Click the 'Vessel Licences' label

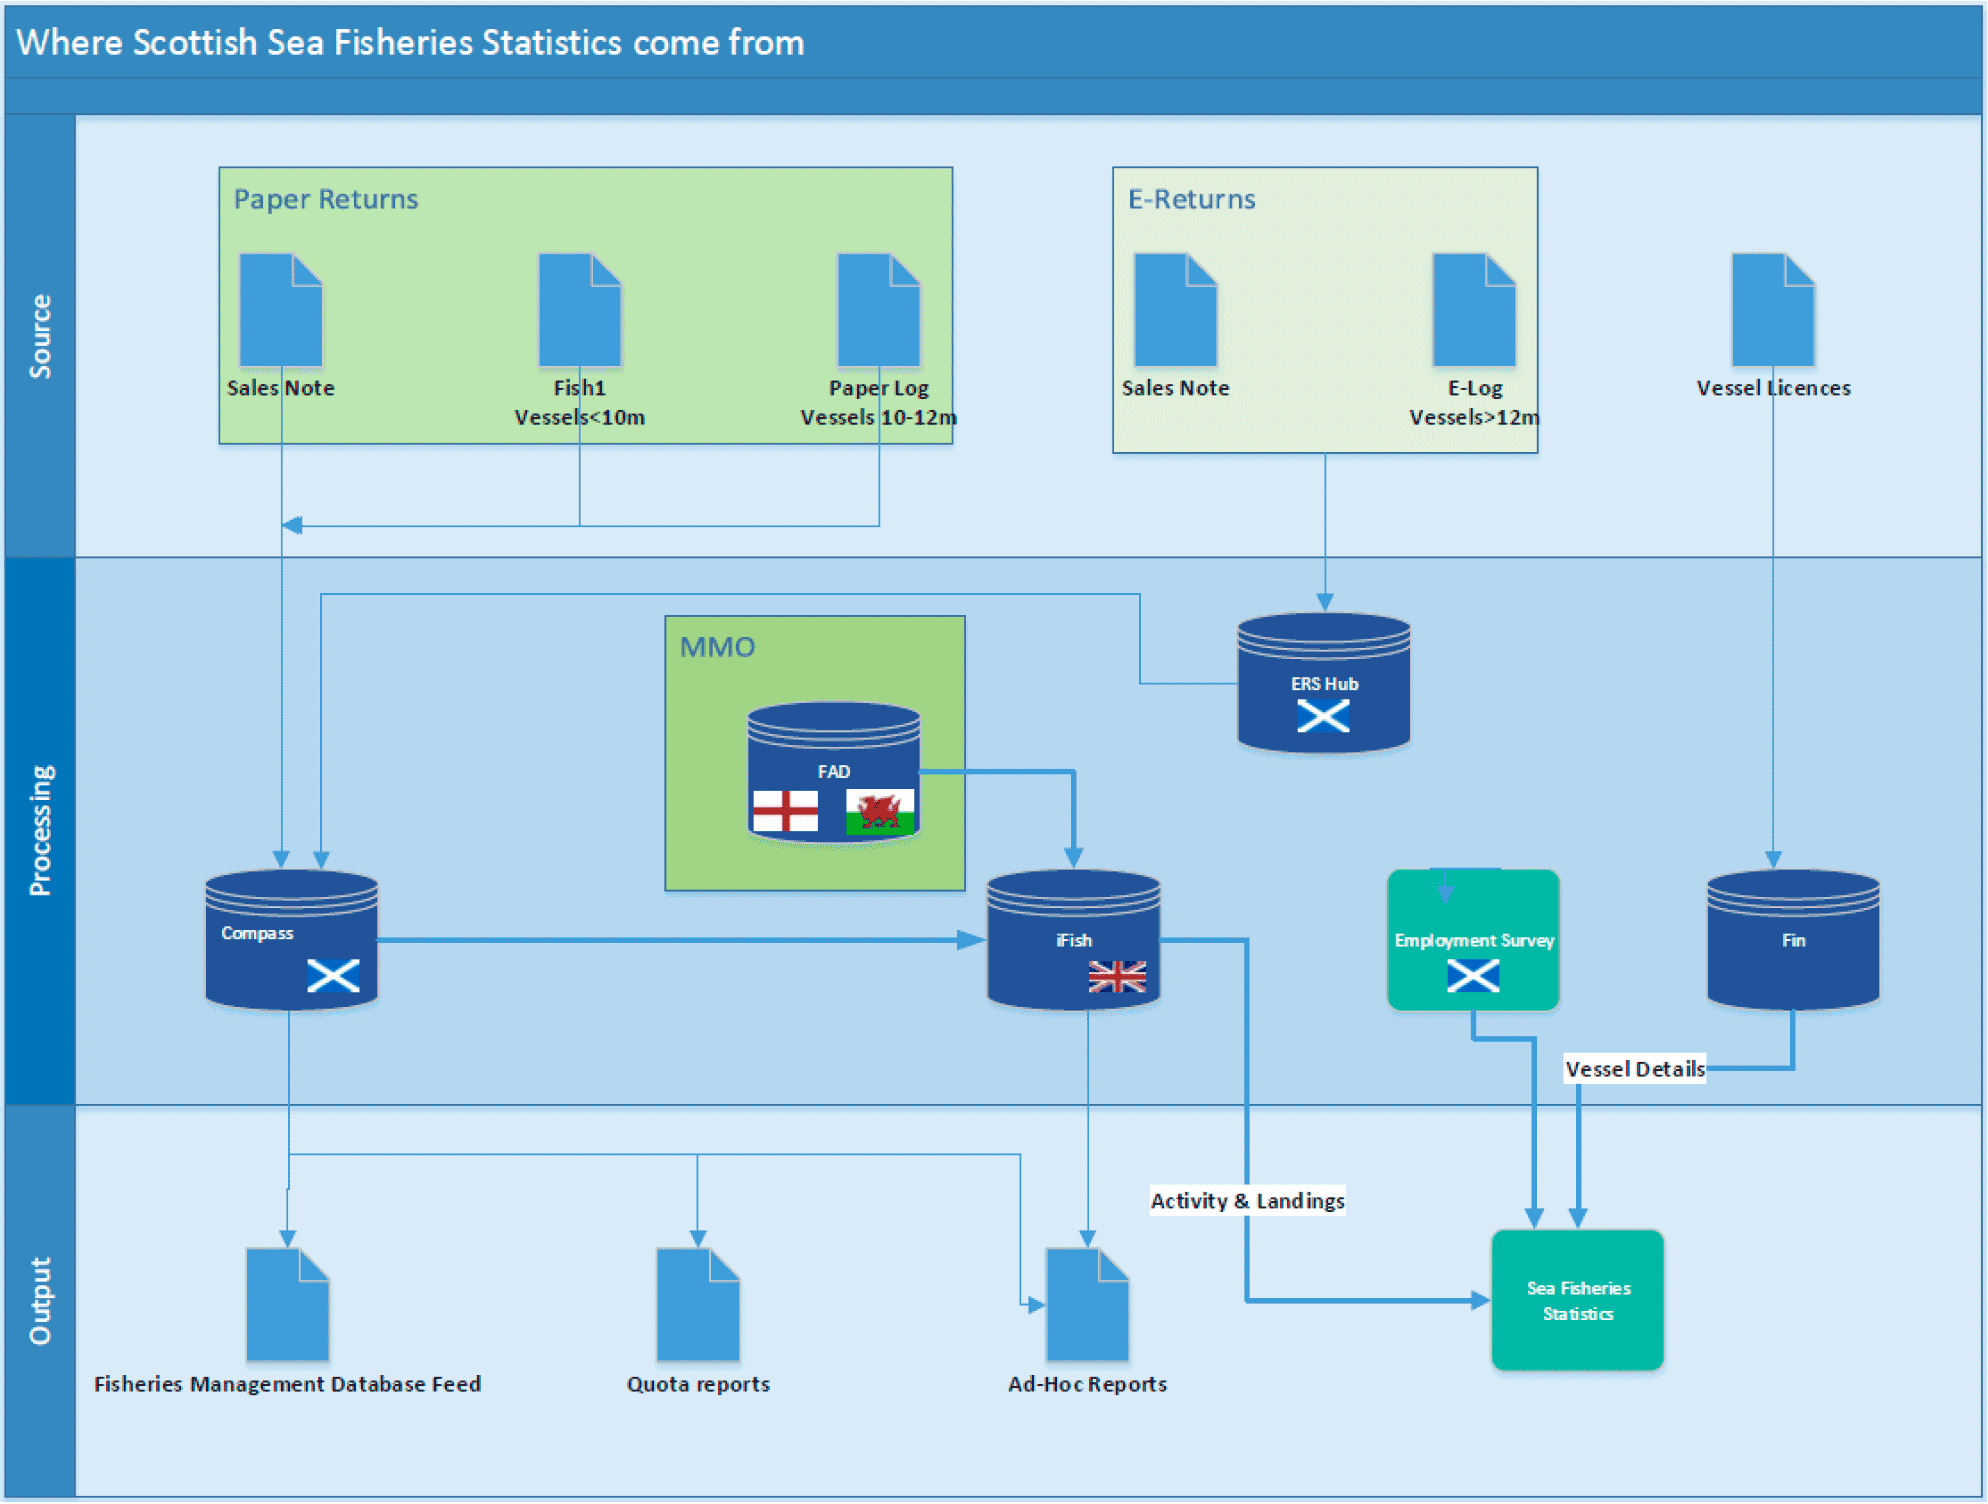[x=1773, y=388]
